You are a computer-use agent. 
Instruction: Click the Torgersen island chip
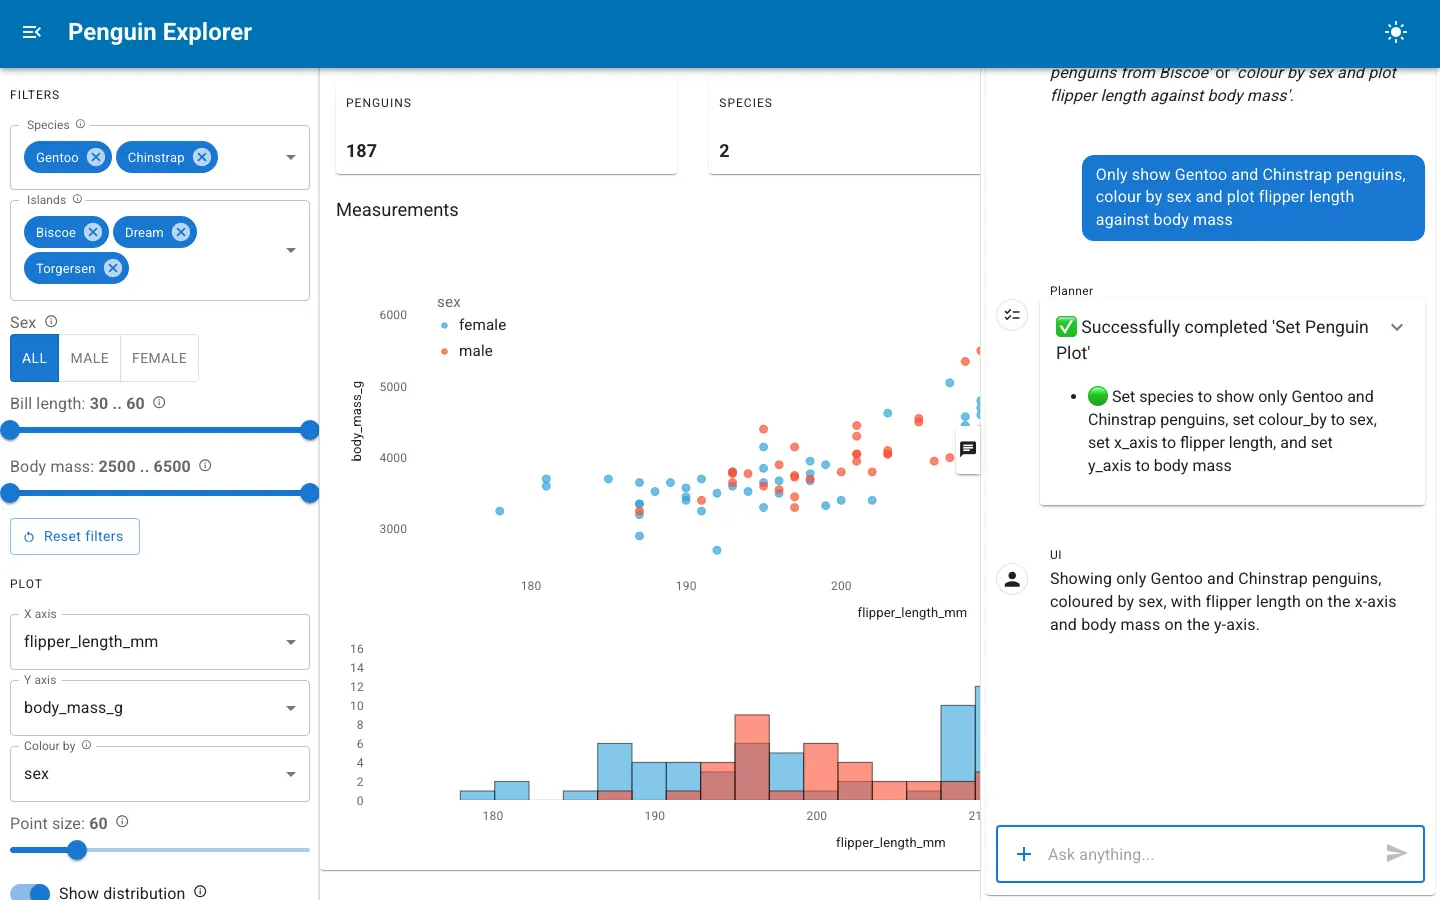(x=66, y=268)
